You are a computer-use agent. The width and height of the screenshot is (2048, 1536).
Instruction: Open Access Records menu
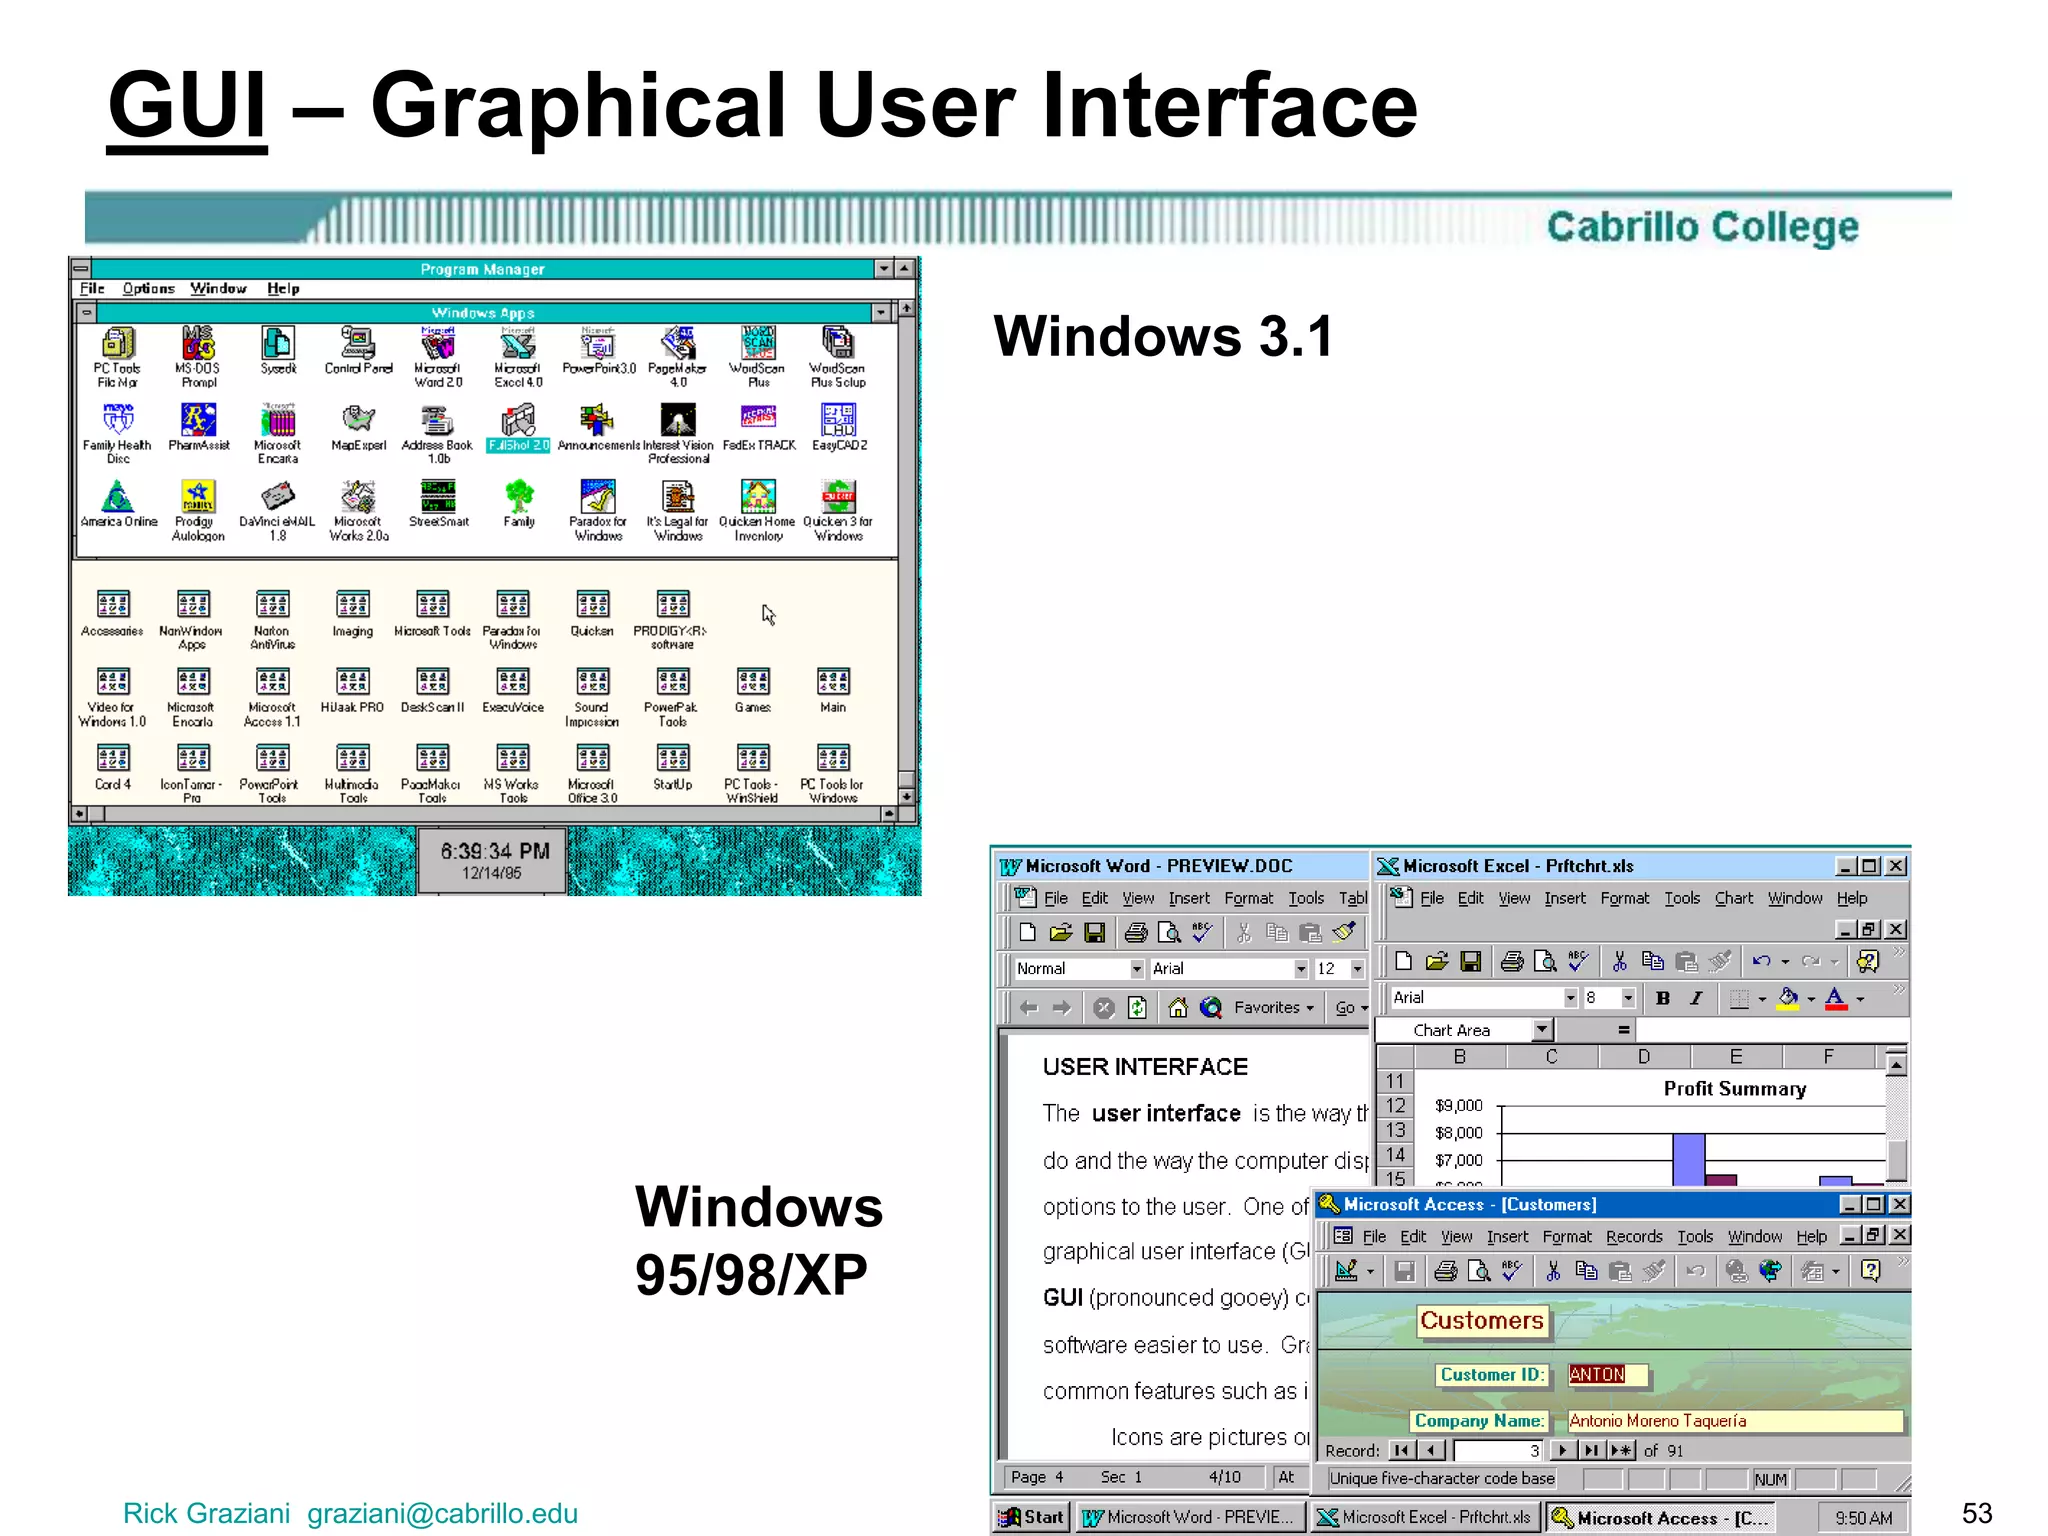pos(1634,1238)
